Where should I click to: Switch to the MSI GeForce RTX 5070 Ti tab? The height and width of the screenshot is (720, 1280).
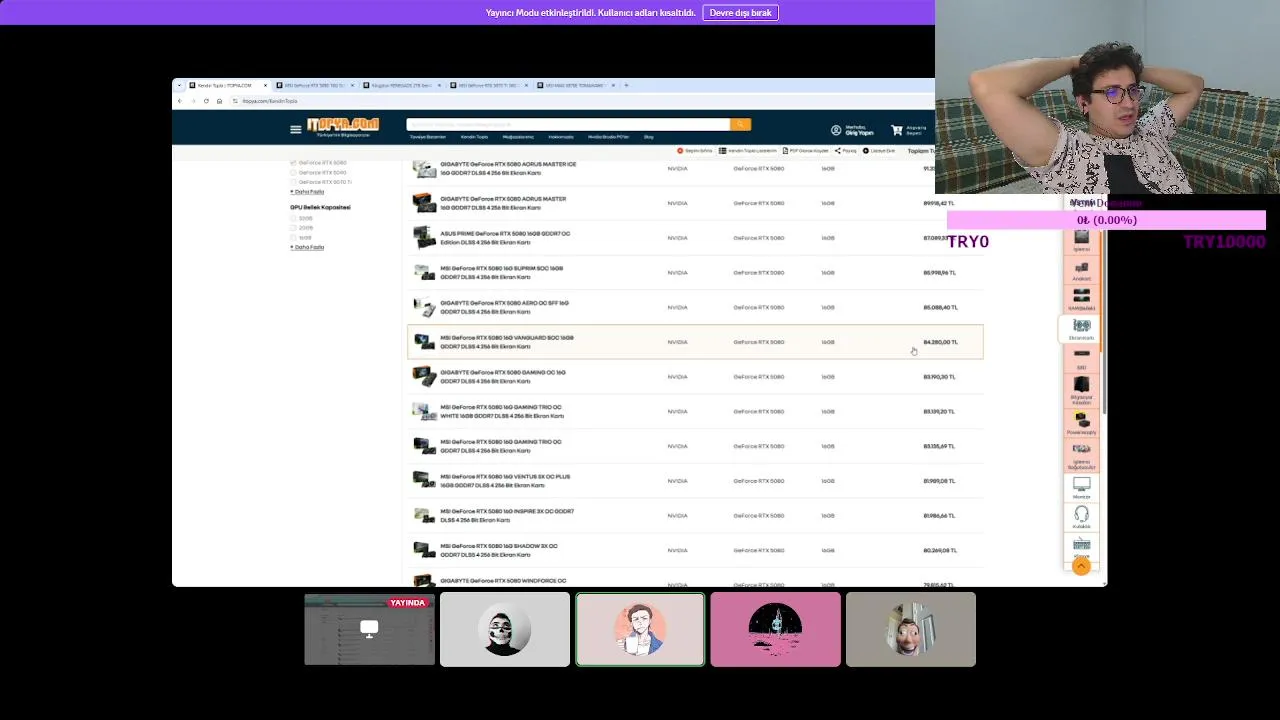click(x=488, y=85)
